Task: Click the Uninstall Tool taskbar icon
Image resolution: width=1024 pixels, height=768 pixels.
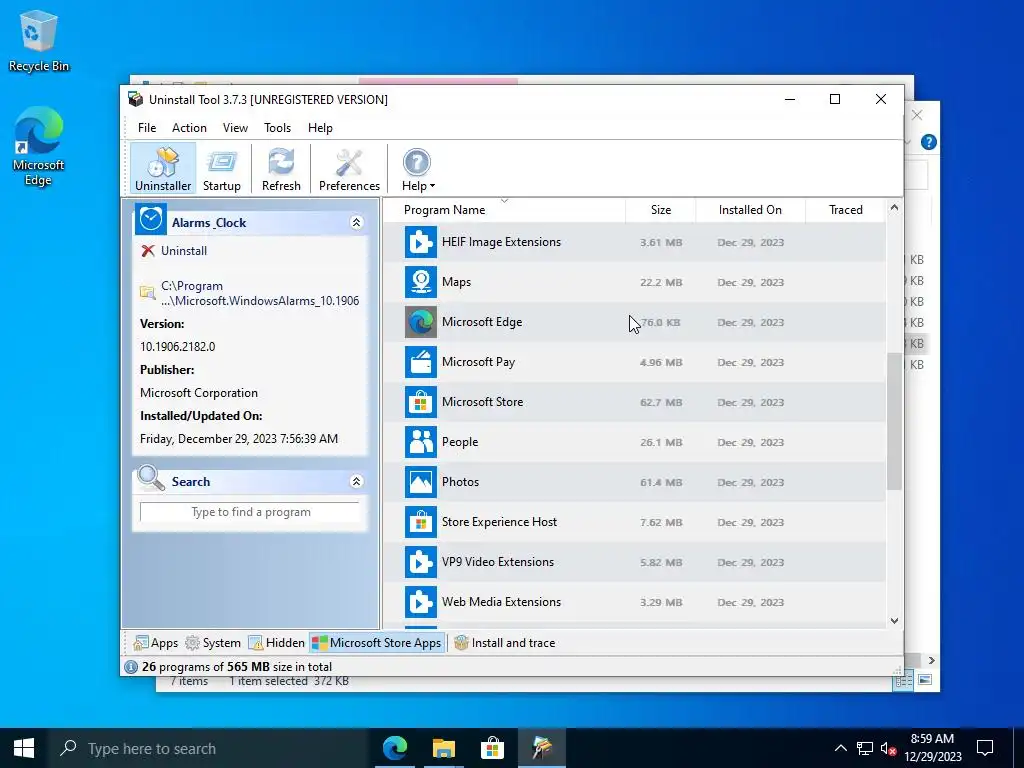Action: tap(541, 748)
